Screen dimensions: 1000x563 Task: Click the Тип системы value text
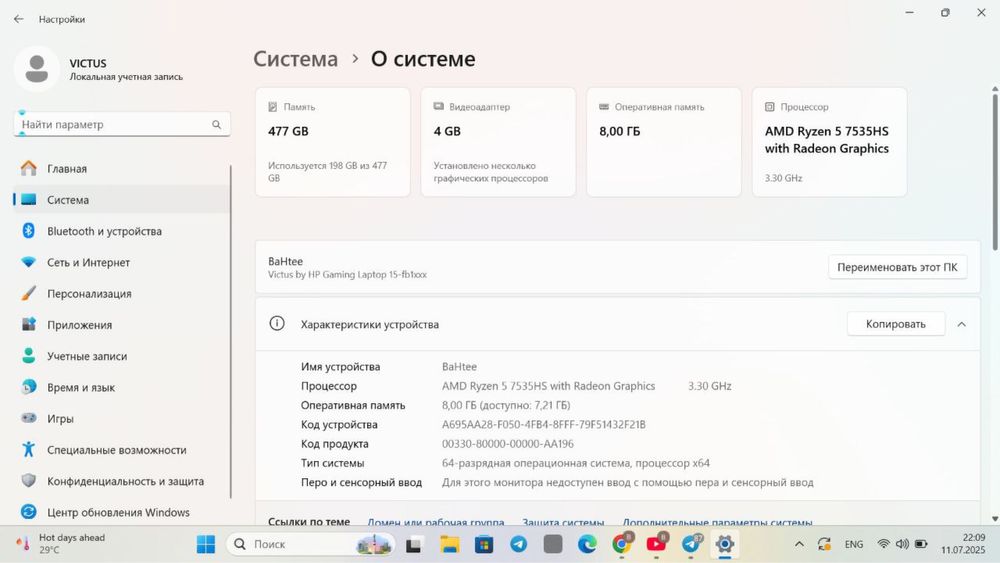(576, 463)
